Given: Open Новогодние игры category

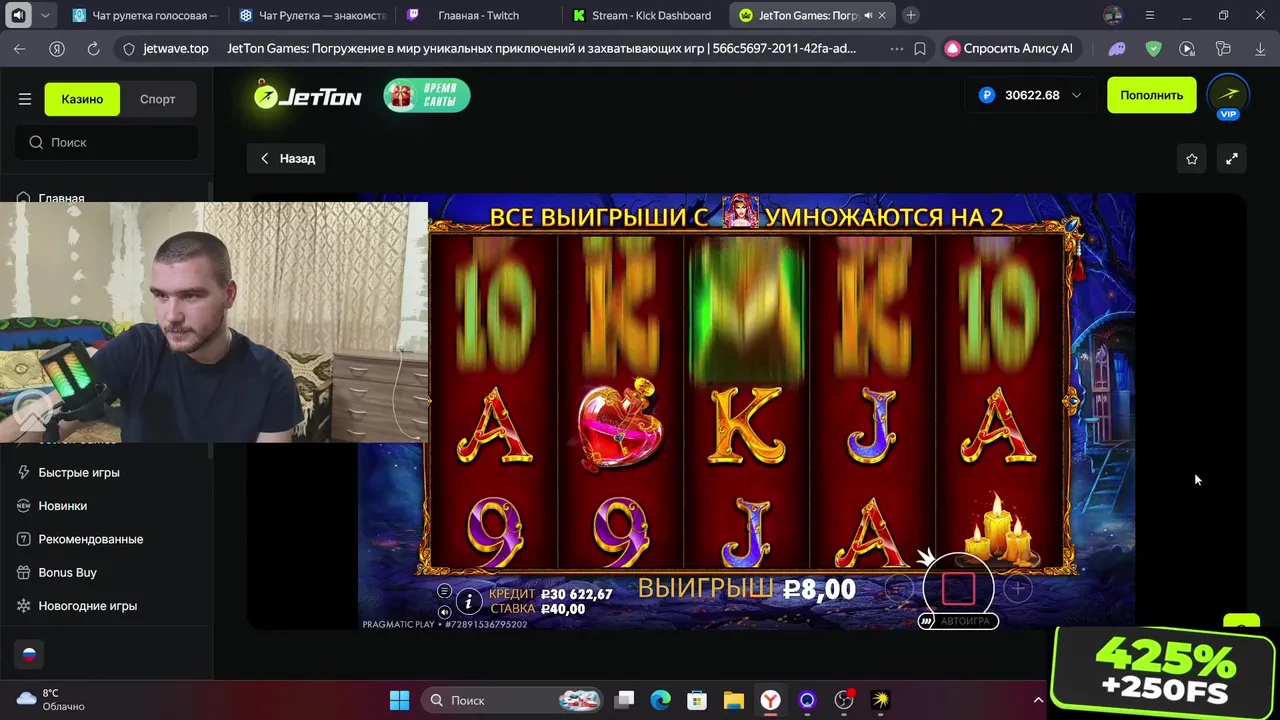Looking at the screenshot, I should pos(87,606).
